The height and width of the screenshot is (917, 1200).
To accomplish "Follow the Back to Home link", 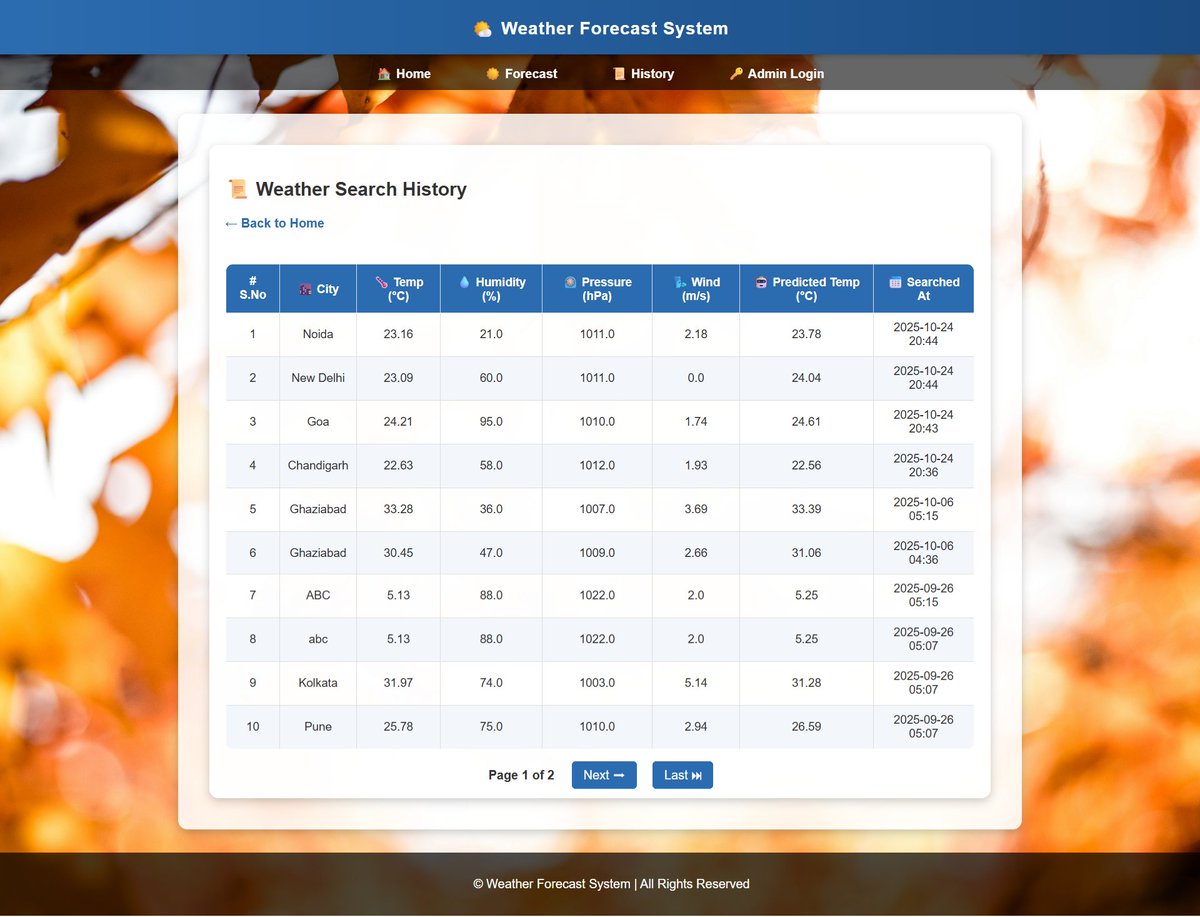I will [275, 223].
